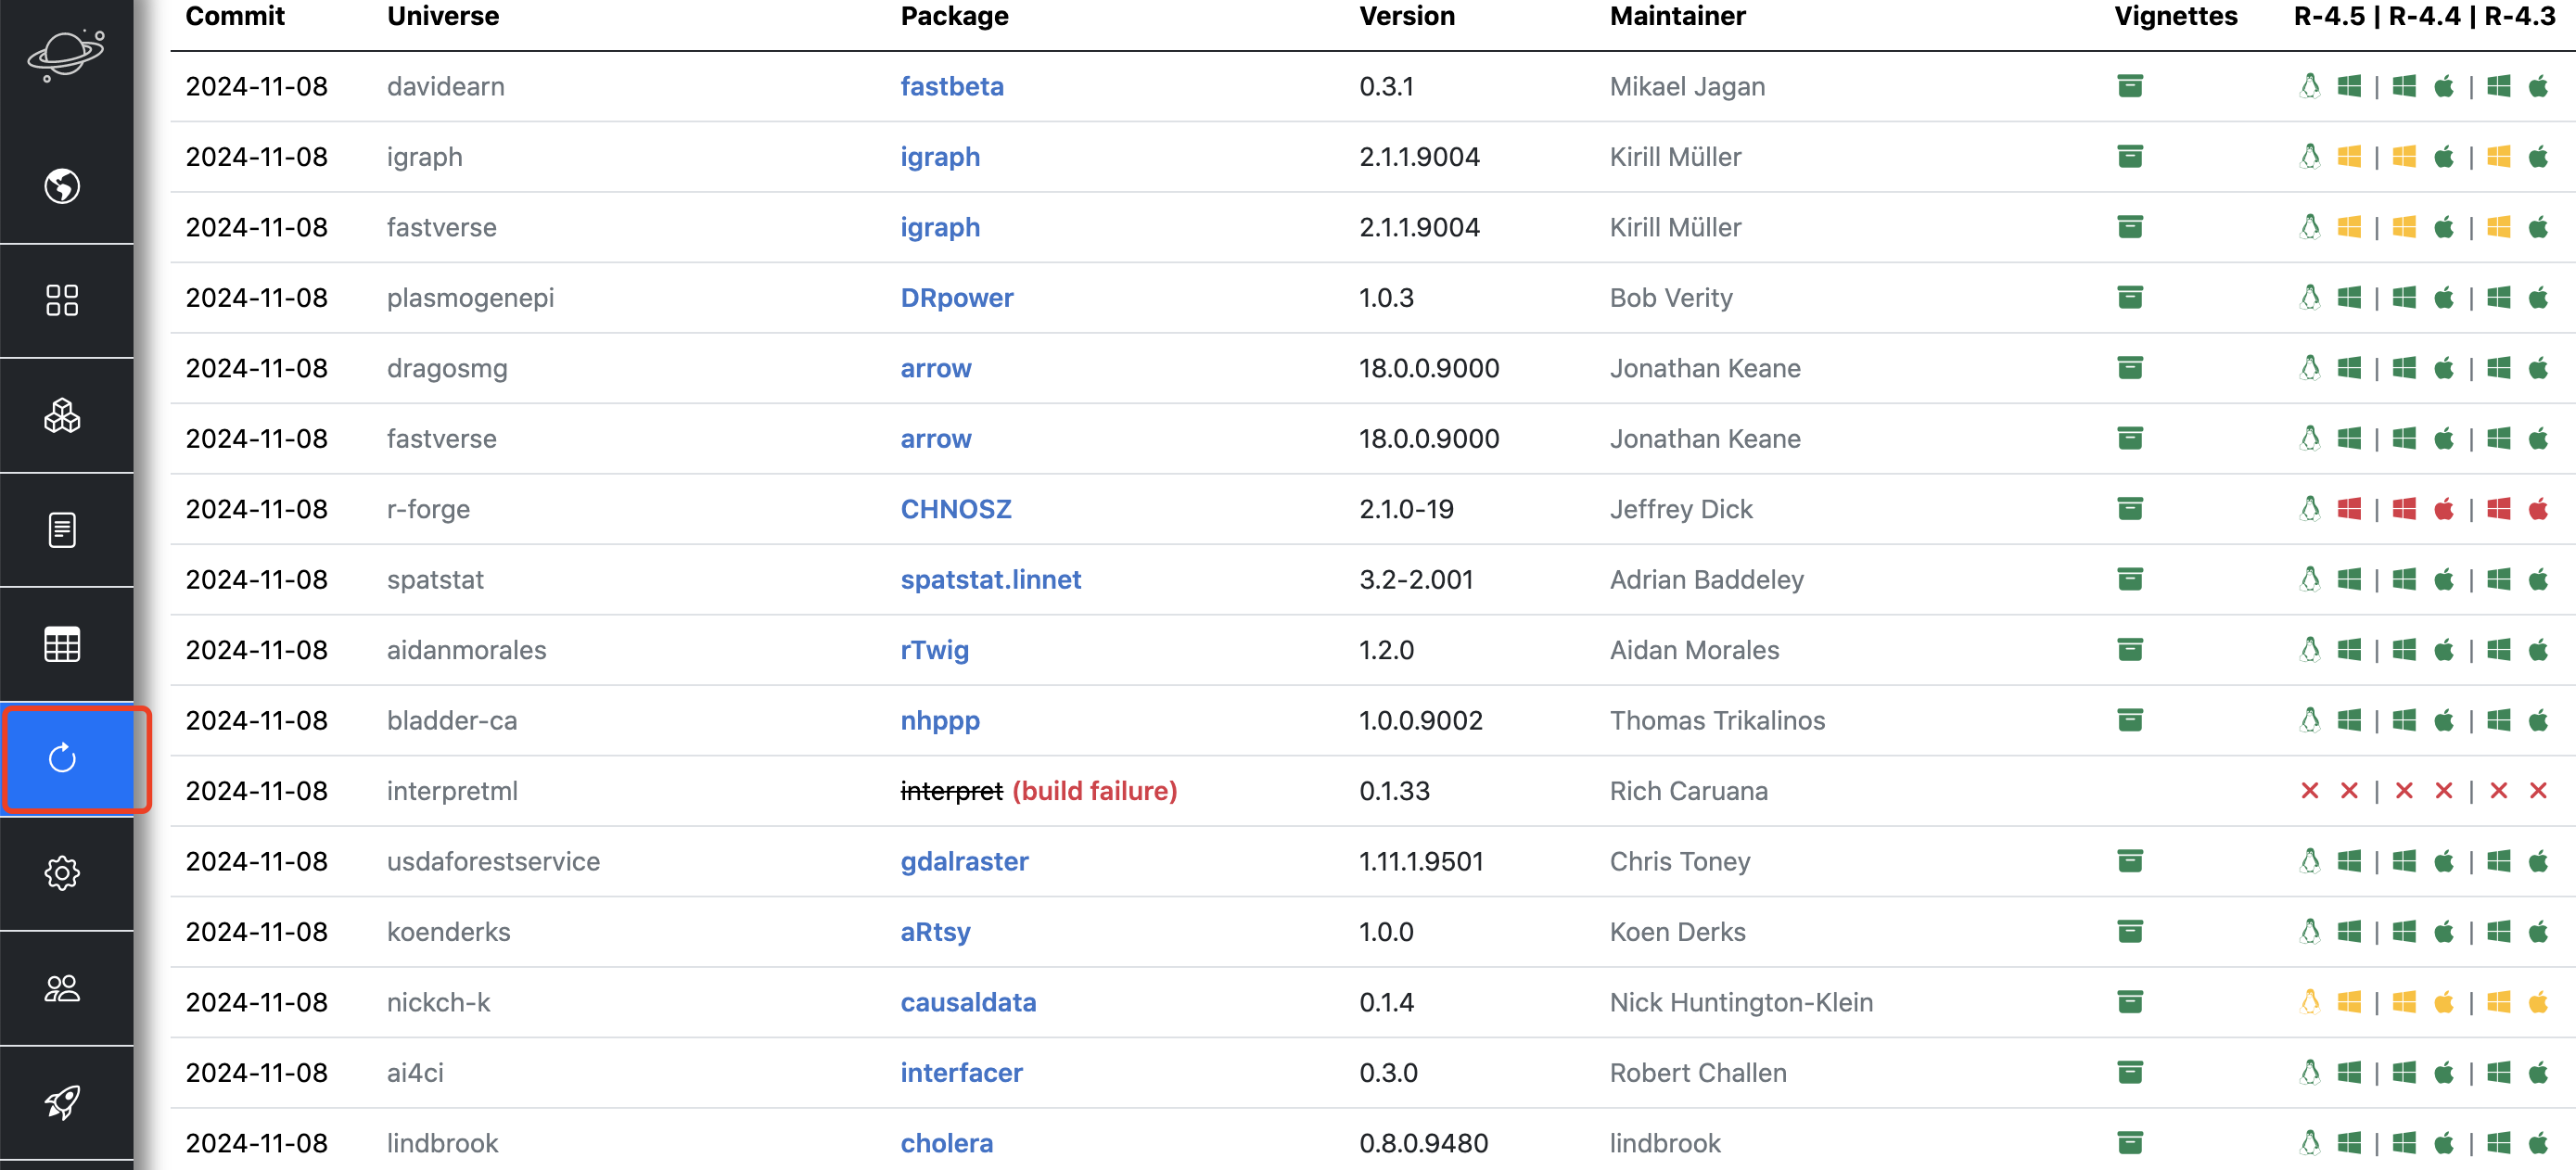The height and width of the screenshot is (1170, 2576).
Task: Open the spatstat.linnet package link
Action: tap(990, 580)
